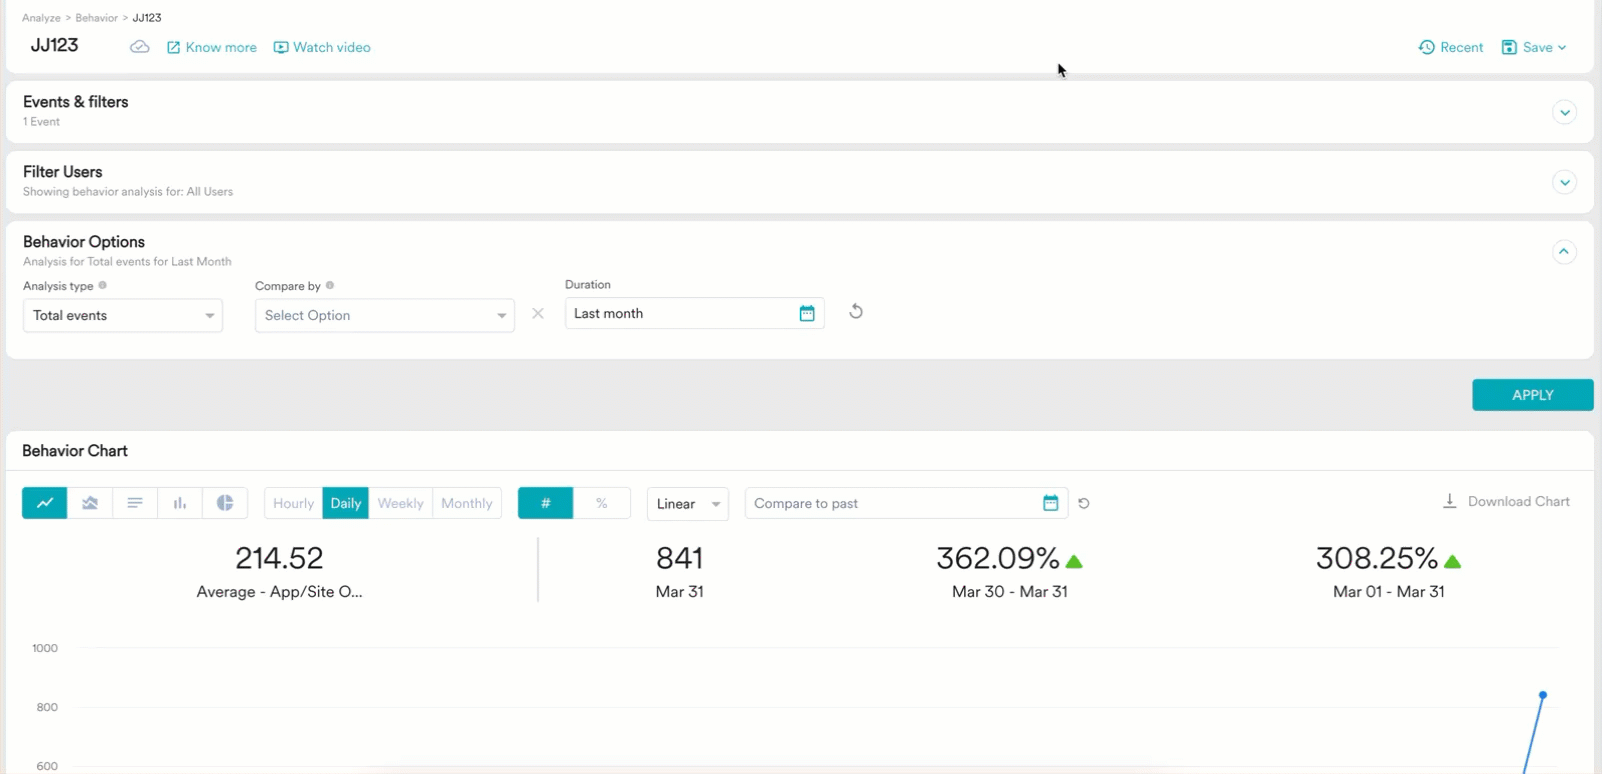Open the Linear scale dropdown

688,503
